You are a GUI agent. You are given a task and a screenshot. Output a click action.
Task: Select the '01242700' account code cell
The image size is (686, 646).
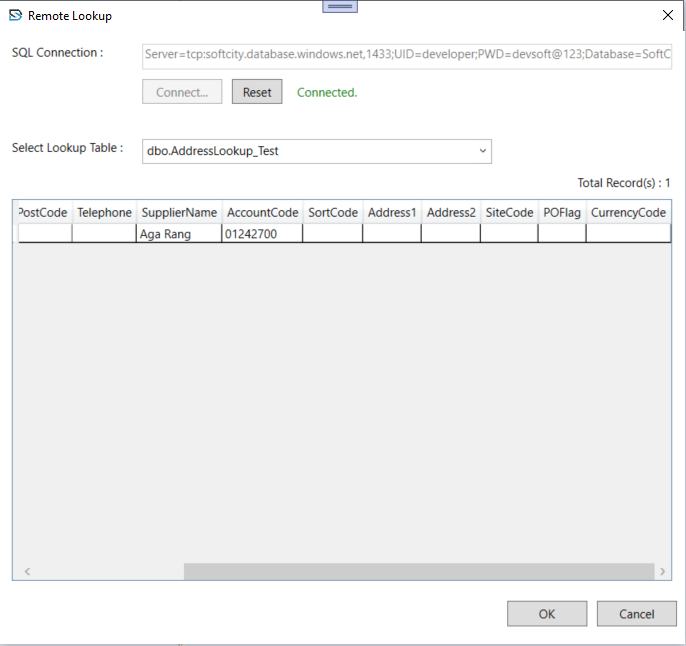pos(262,234)
